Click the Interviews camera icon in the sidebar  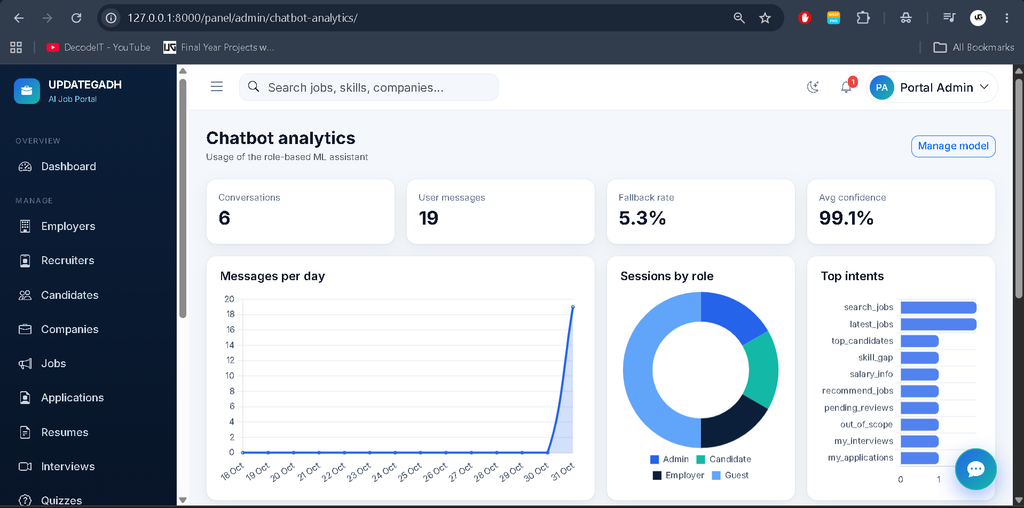(25, 466)
